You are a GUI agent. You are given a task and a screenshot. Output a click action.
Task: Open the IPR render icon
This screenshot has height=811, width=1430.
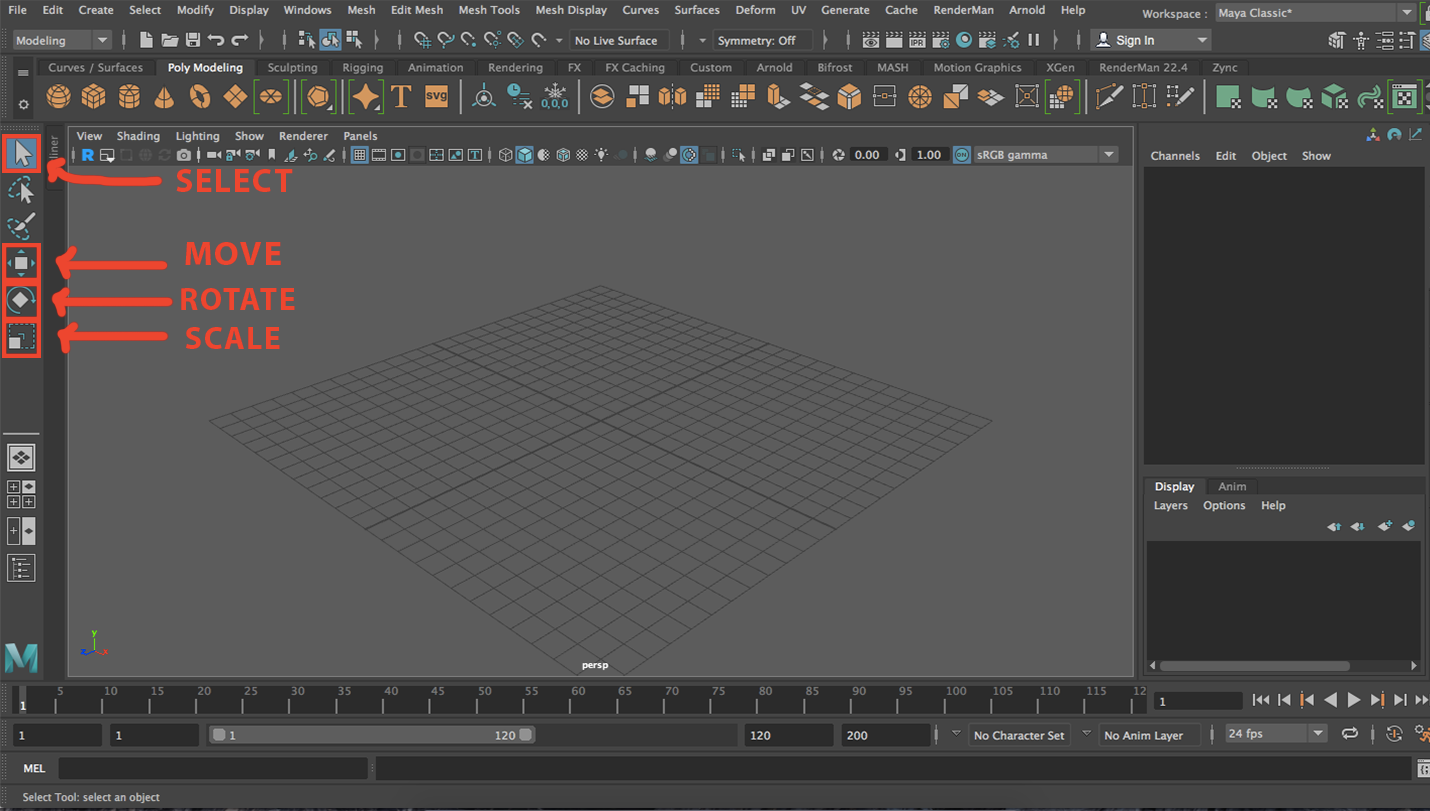click(x=917, y=40)
